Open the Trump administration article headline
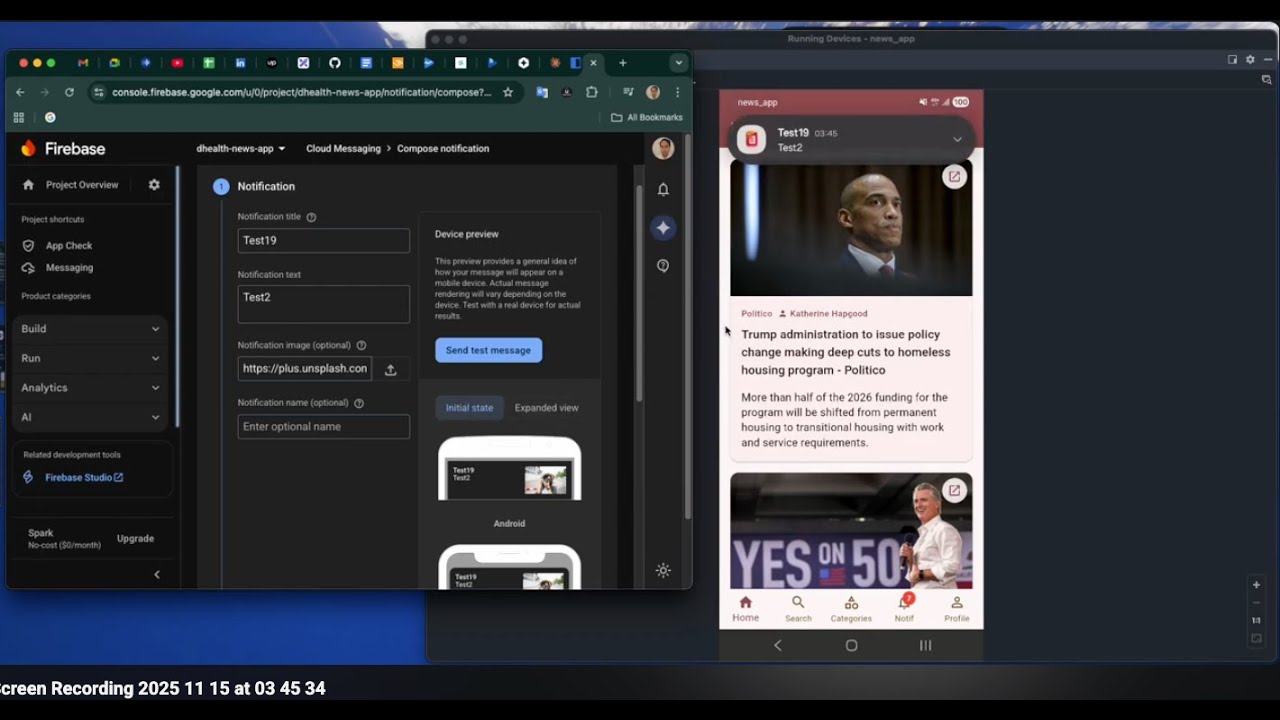Screen dimensions: 1280x720 (846, 352)
